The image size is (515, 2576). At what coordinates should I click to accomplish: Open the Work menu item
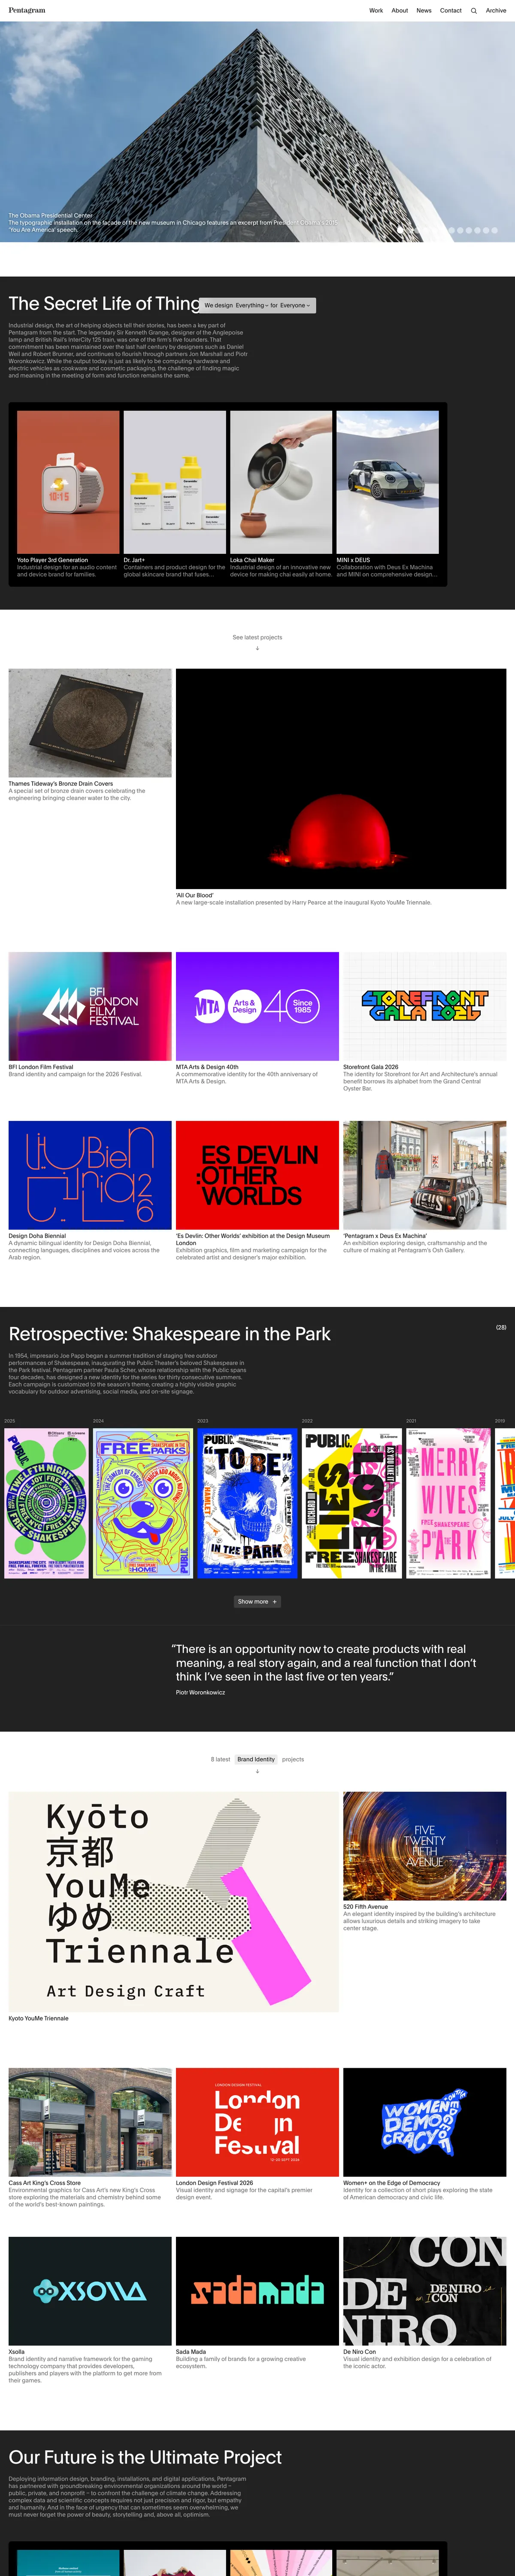point(376,11)
